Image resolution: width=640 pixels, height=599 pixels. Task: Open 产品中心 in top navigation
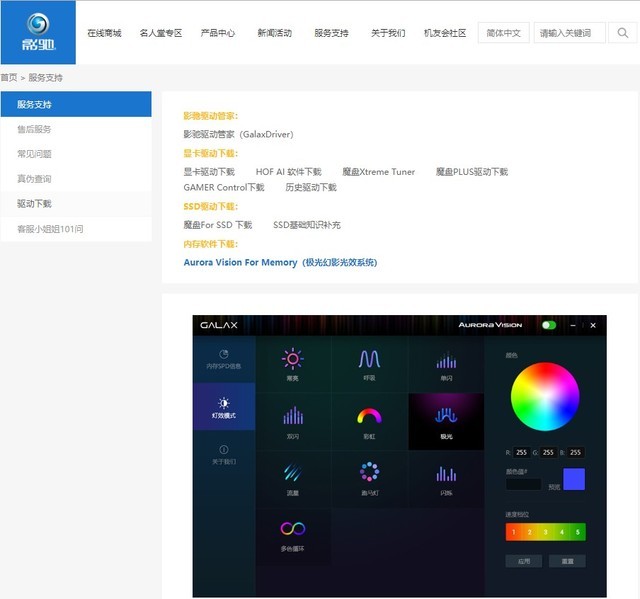pos(218,33)
